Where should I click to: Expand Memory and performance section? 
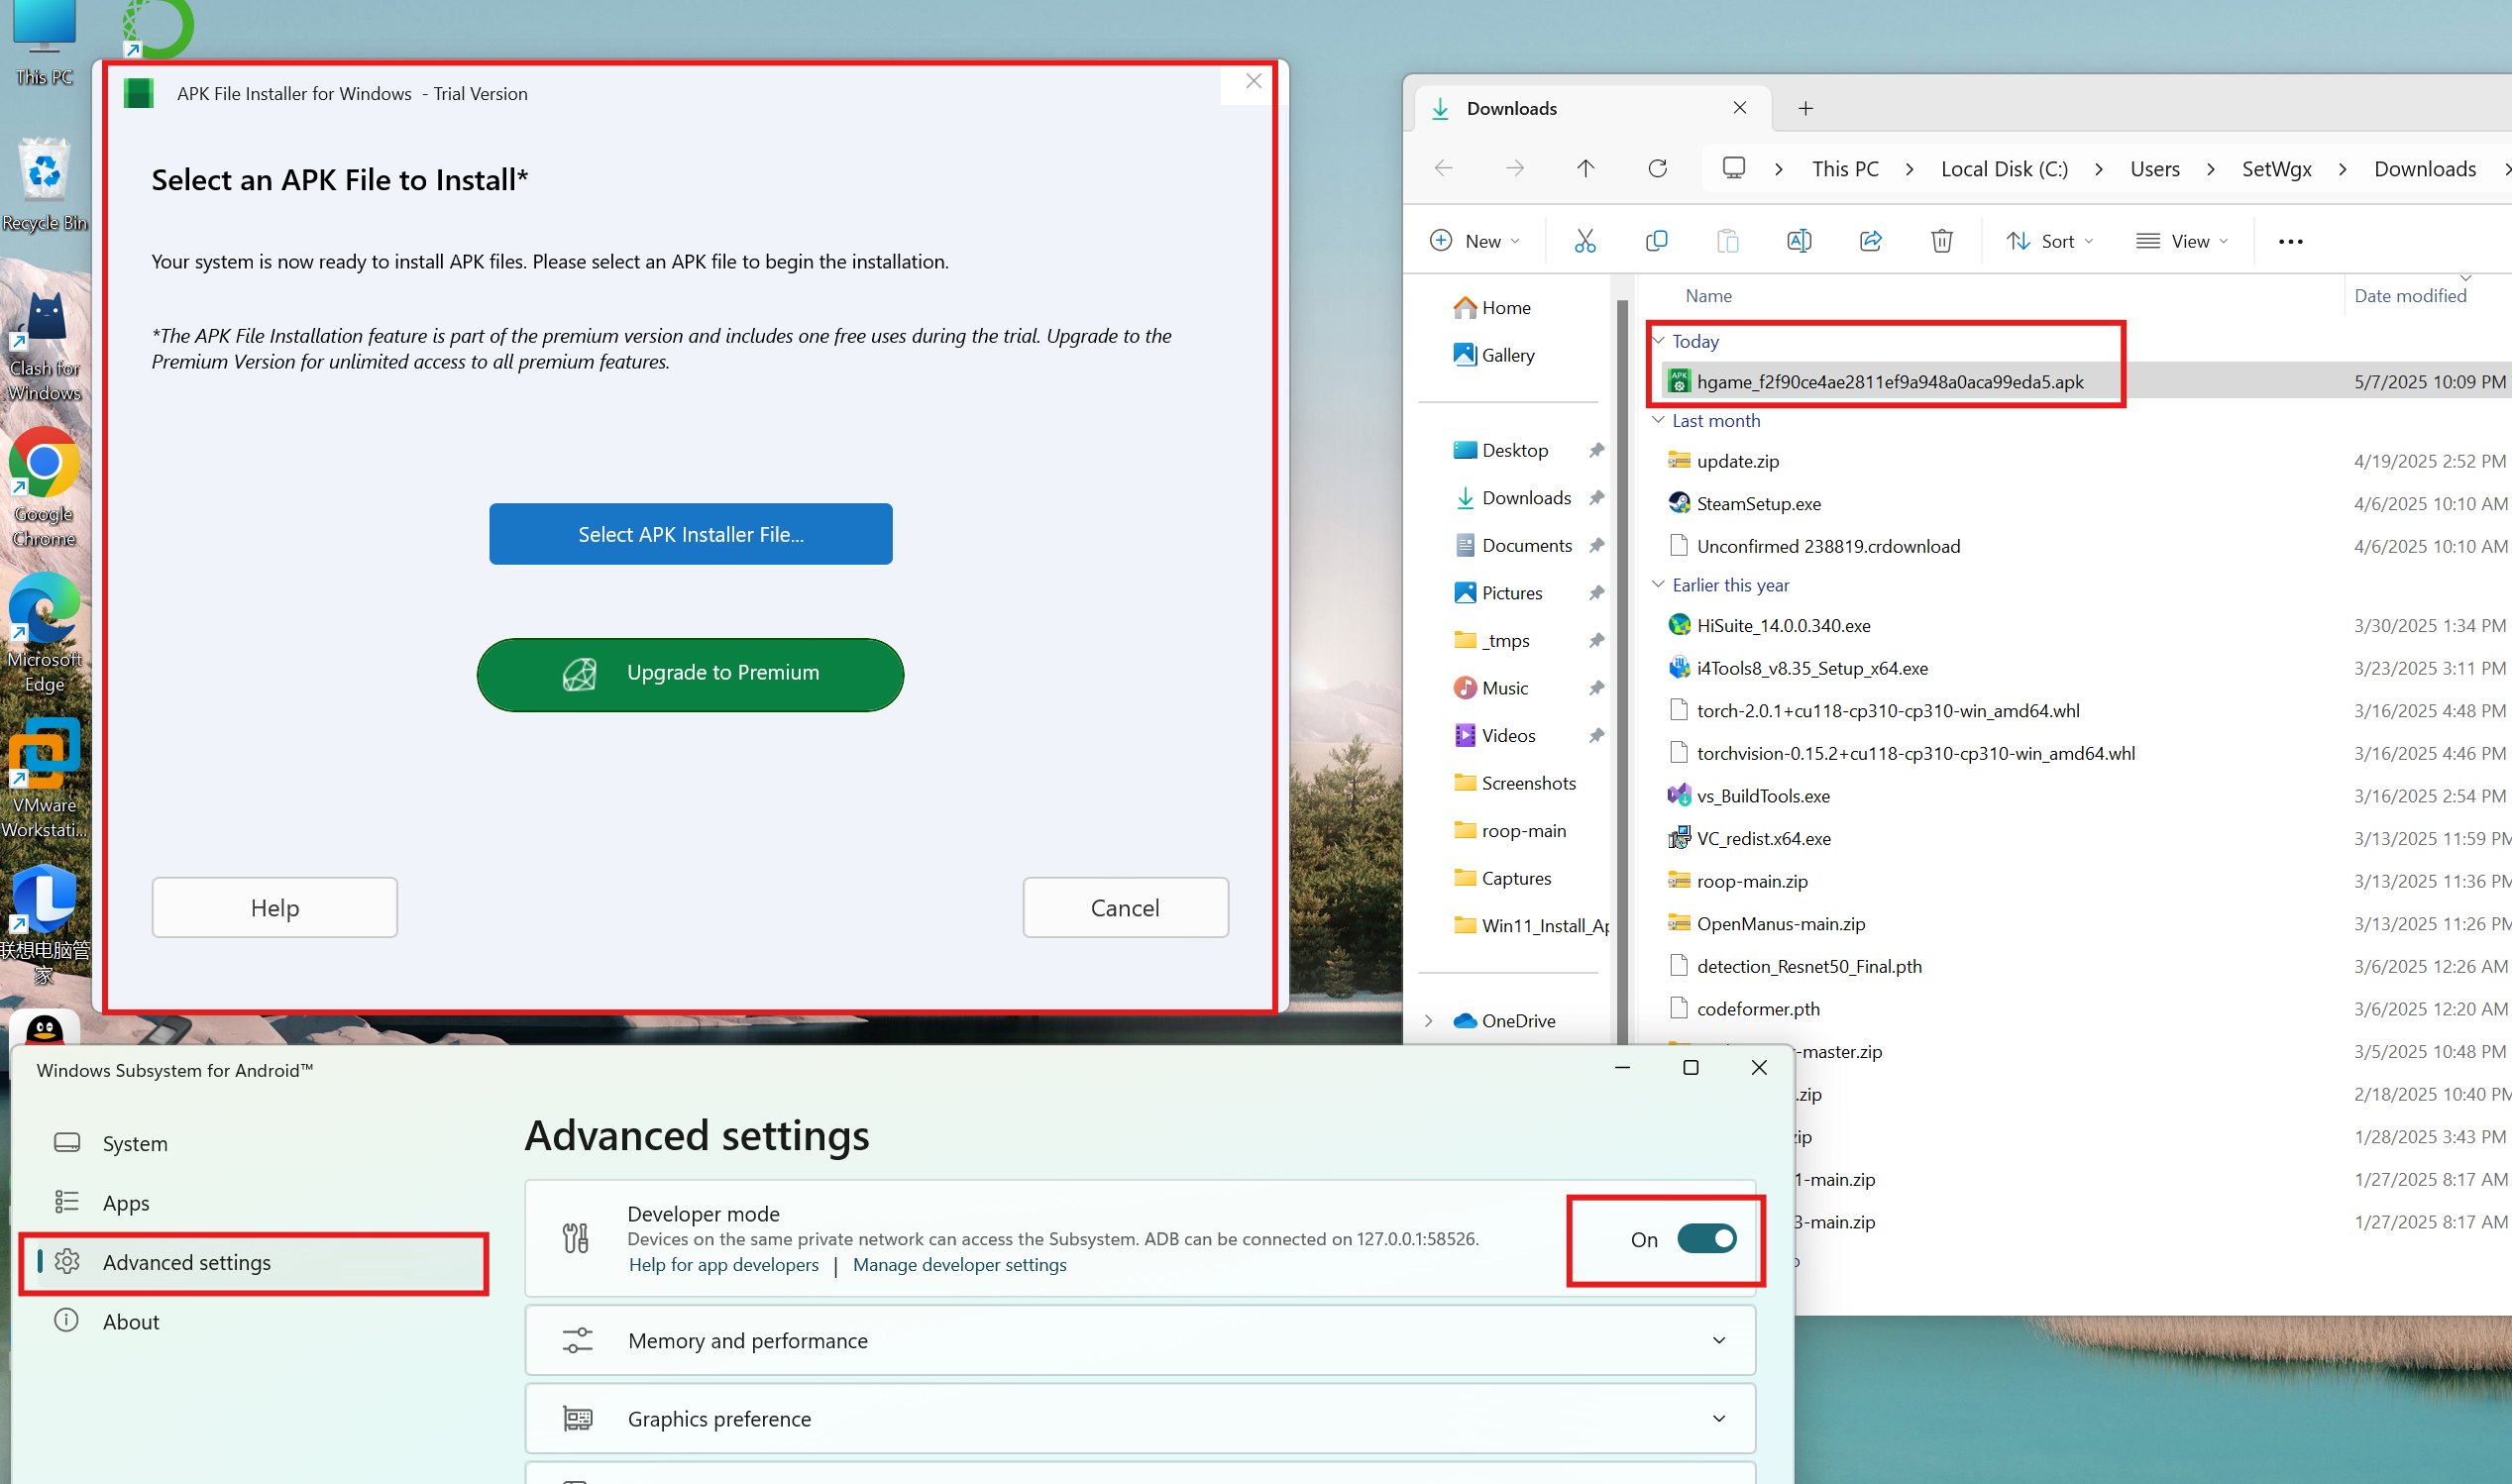tap(1139, 1340)
